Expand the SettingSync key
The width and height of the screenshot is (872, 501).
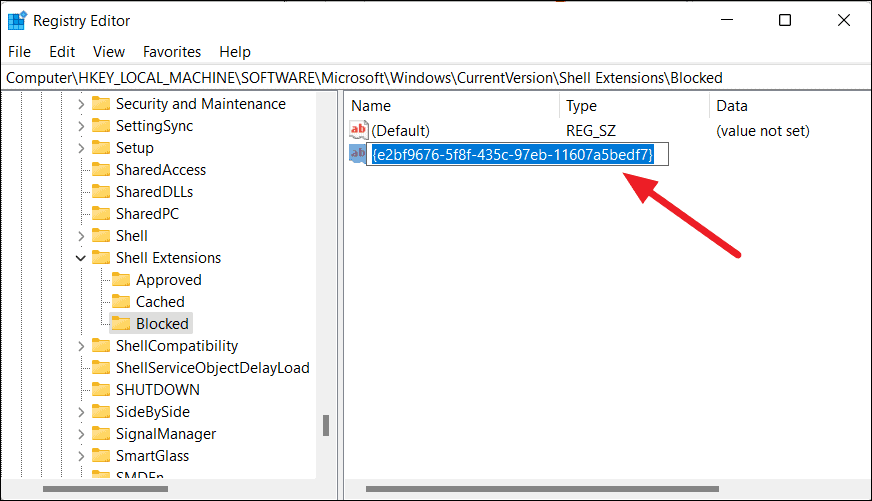81,126
